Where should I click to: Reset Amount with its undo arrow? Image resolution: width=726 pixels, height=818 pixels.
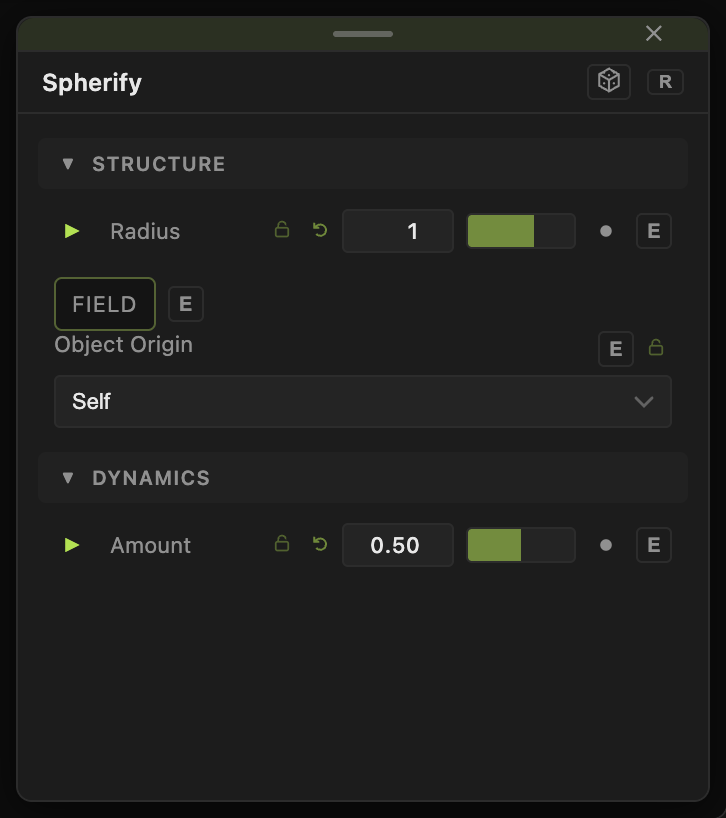coord(320,544)
